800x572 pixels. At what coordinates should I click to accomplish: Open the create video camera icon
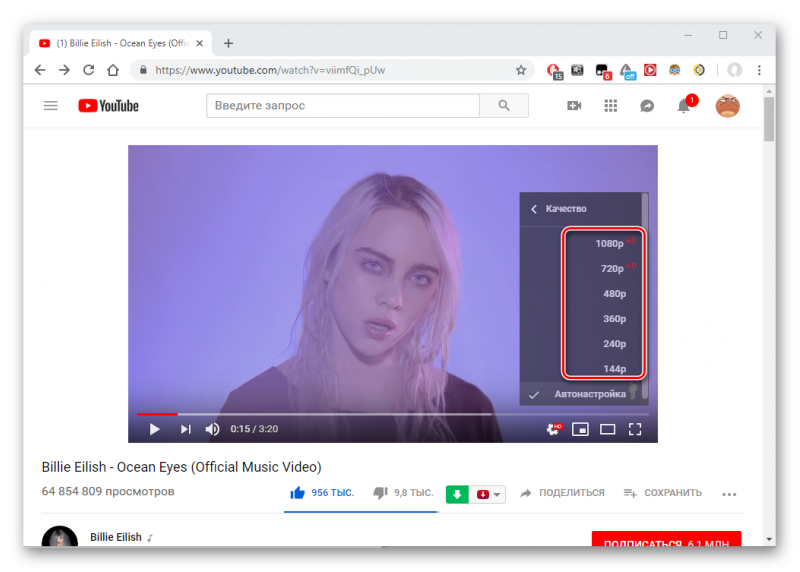[x=574, y=106]
